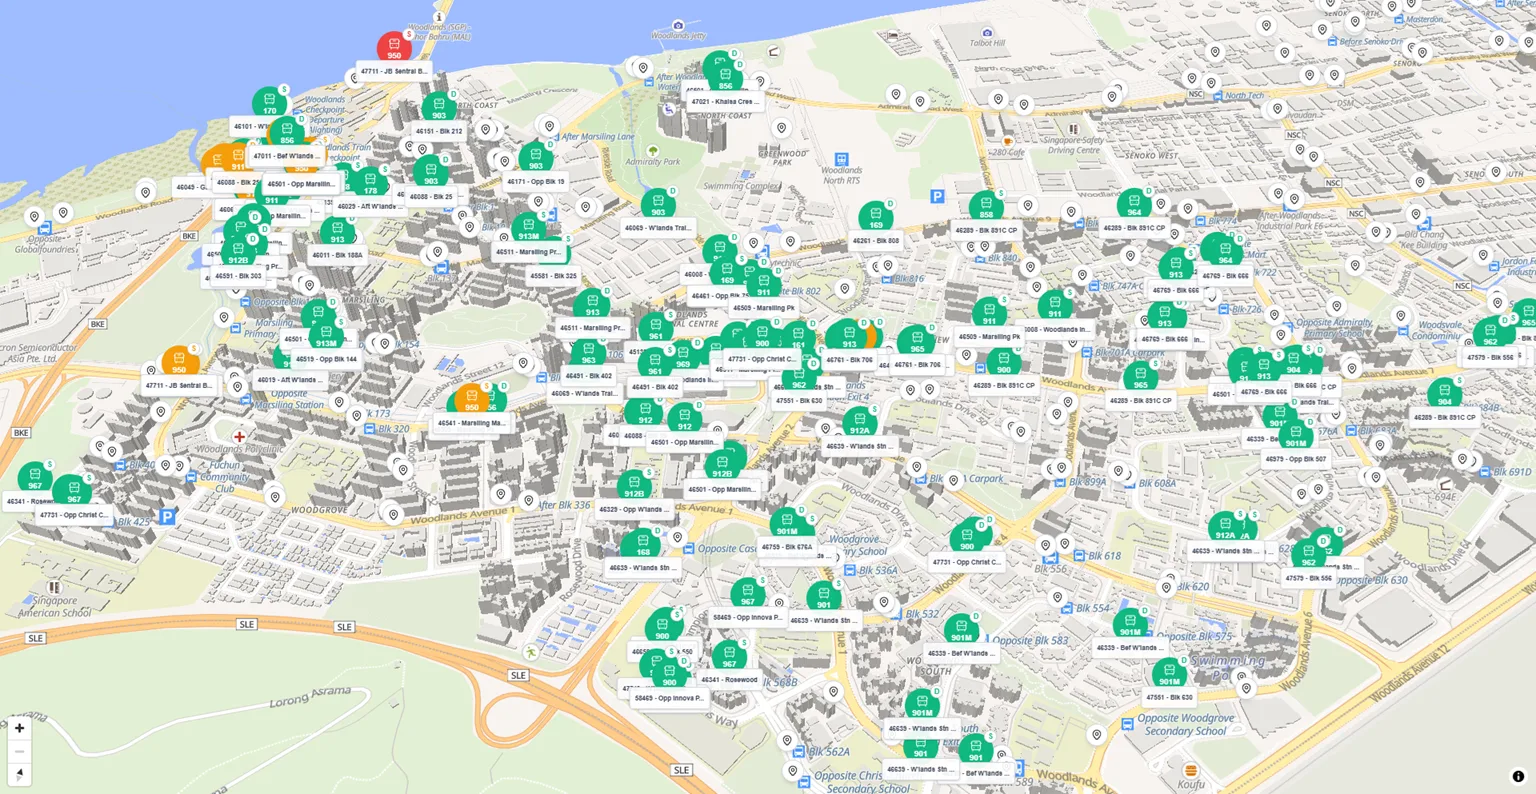
Task: Click the Singapore American School icon
Action: point(54,587)
